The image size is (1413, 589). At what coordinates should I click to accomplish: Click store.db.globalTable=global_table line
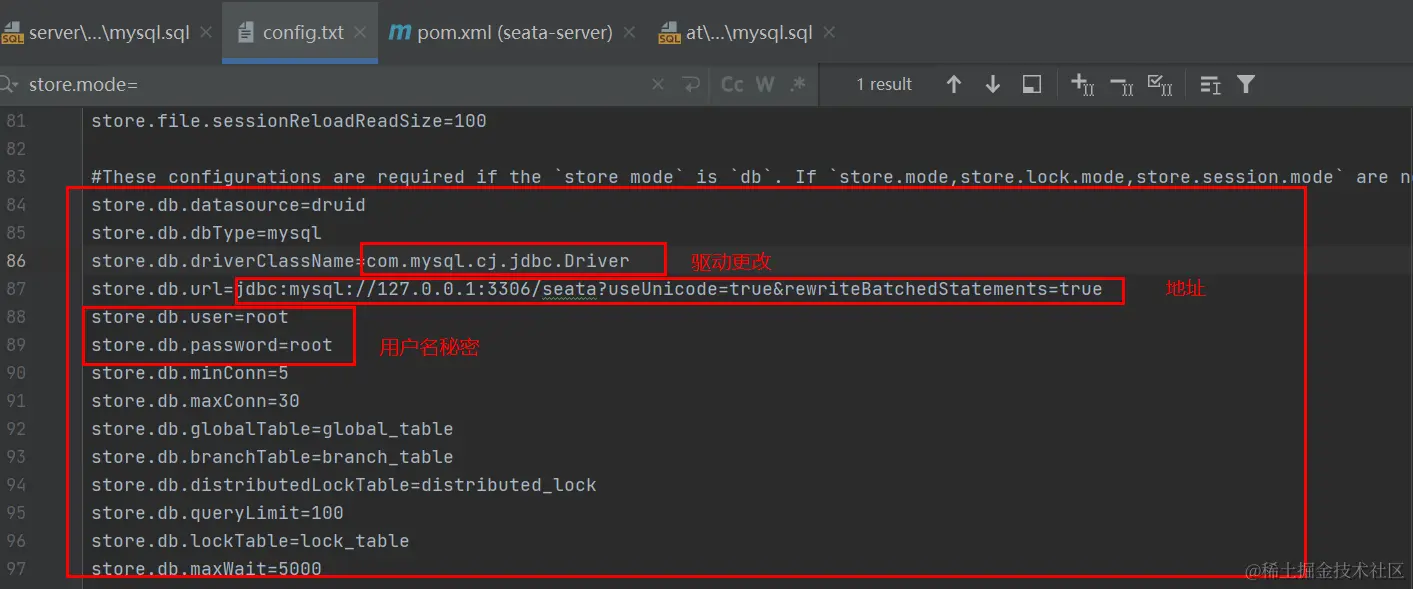pyautogui.click(x=272, y=429)
